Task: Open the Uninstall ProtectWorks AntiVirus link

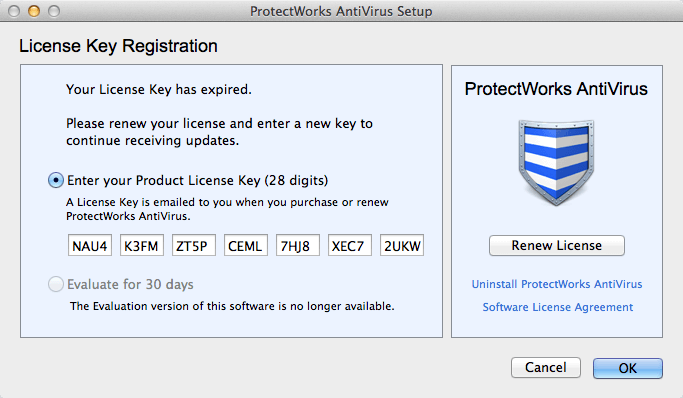Action: click(557, 284)
